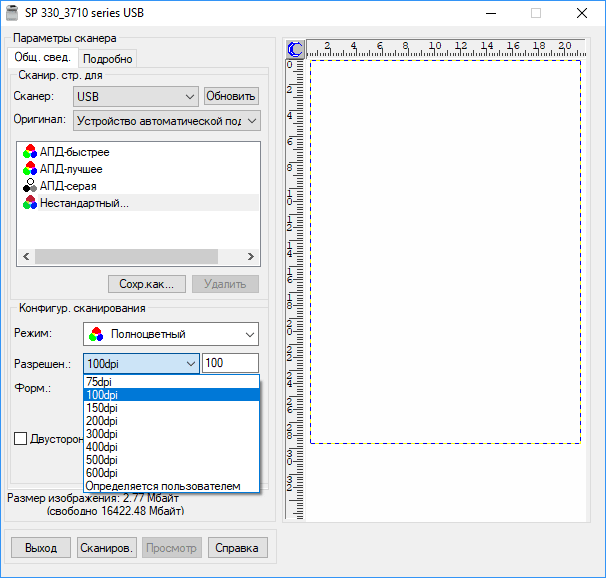Choose 150dpi from the resolution list
606x578 pixels.
click(172, 408)
